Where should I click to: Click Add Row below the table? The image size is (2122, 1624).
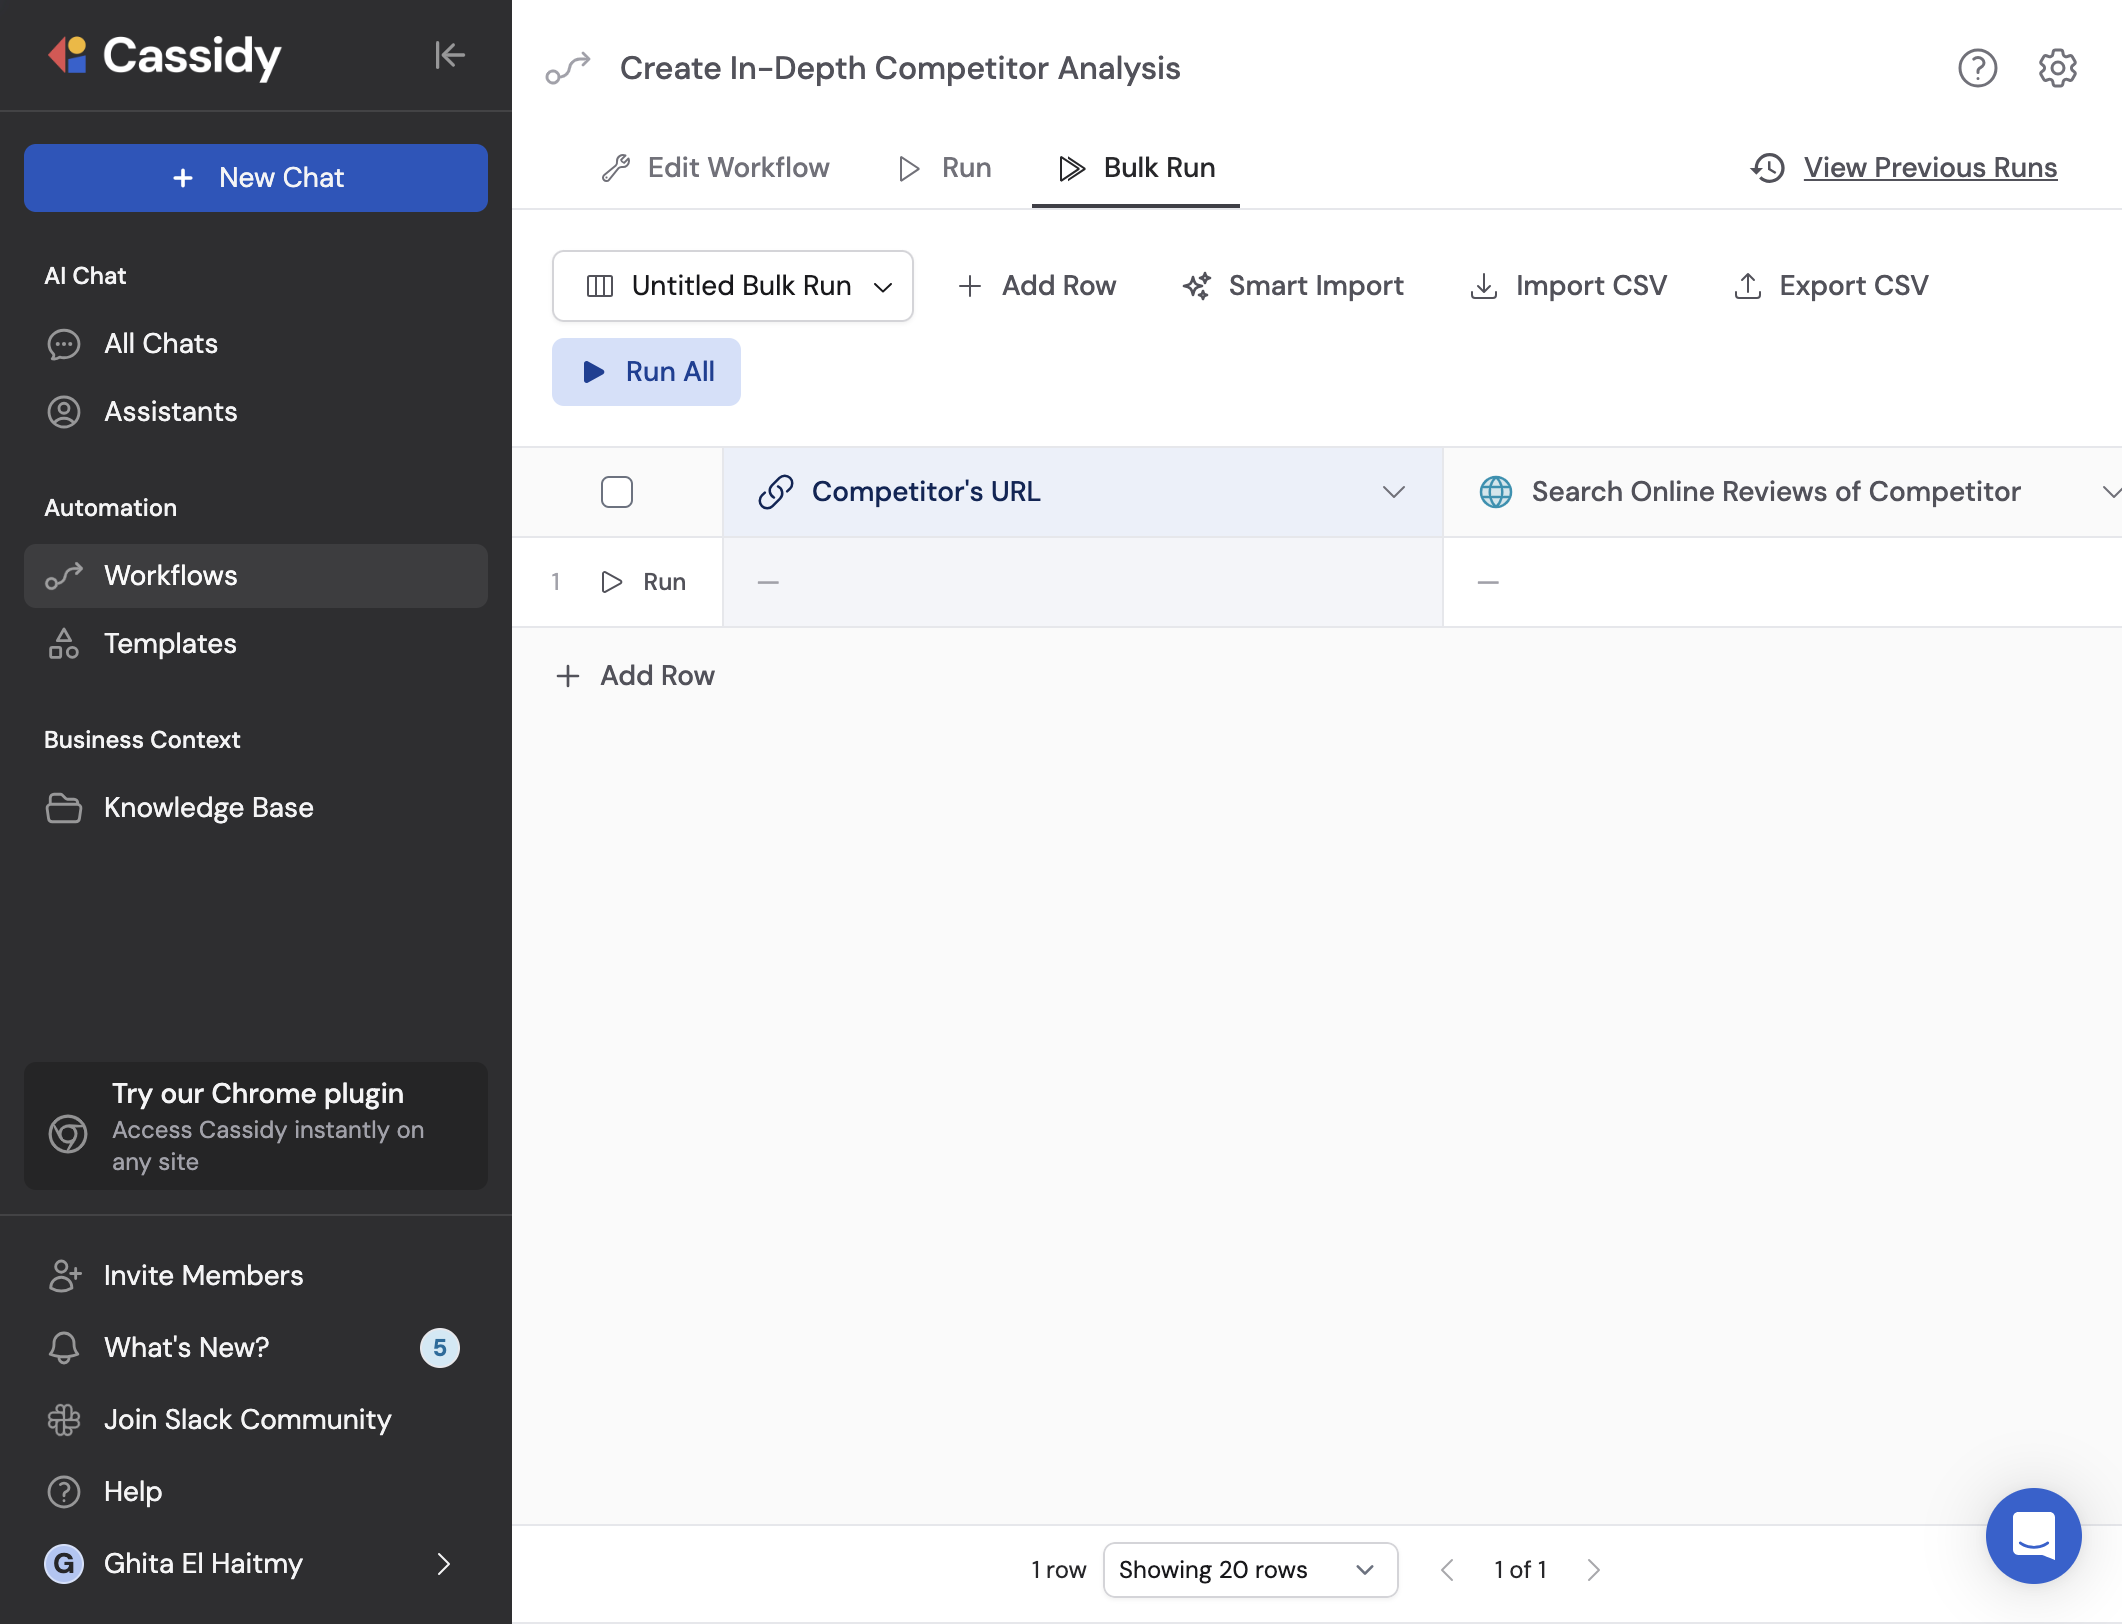tap(636, 676)
